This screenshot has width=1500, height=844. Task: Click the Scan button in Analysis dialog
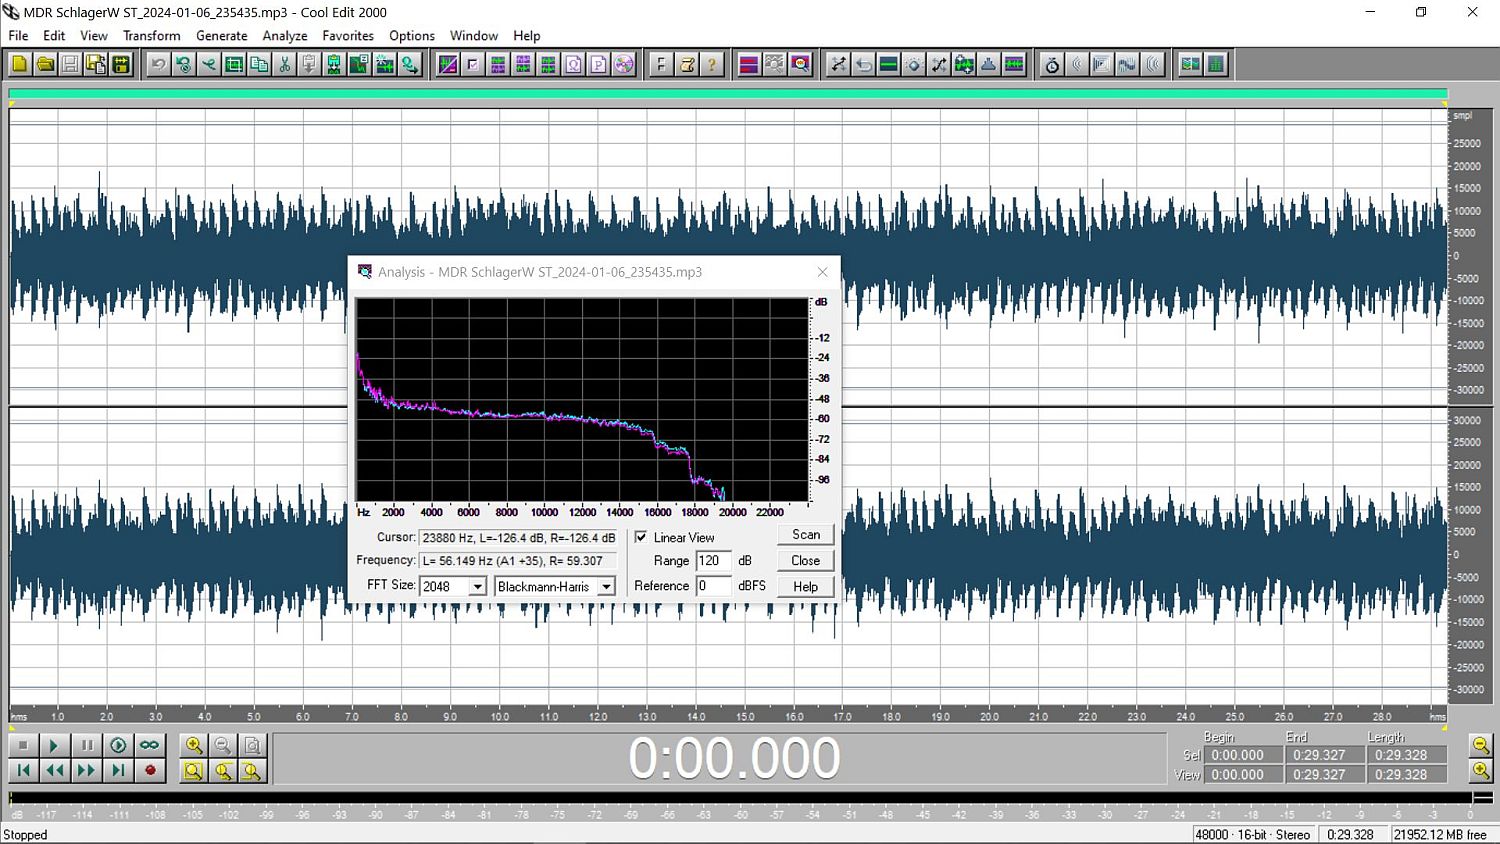click(805, 535)
